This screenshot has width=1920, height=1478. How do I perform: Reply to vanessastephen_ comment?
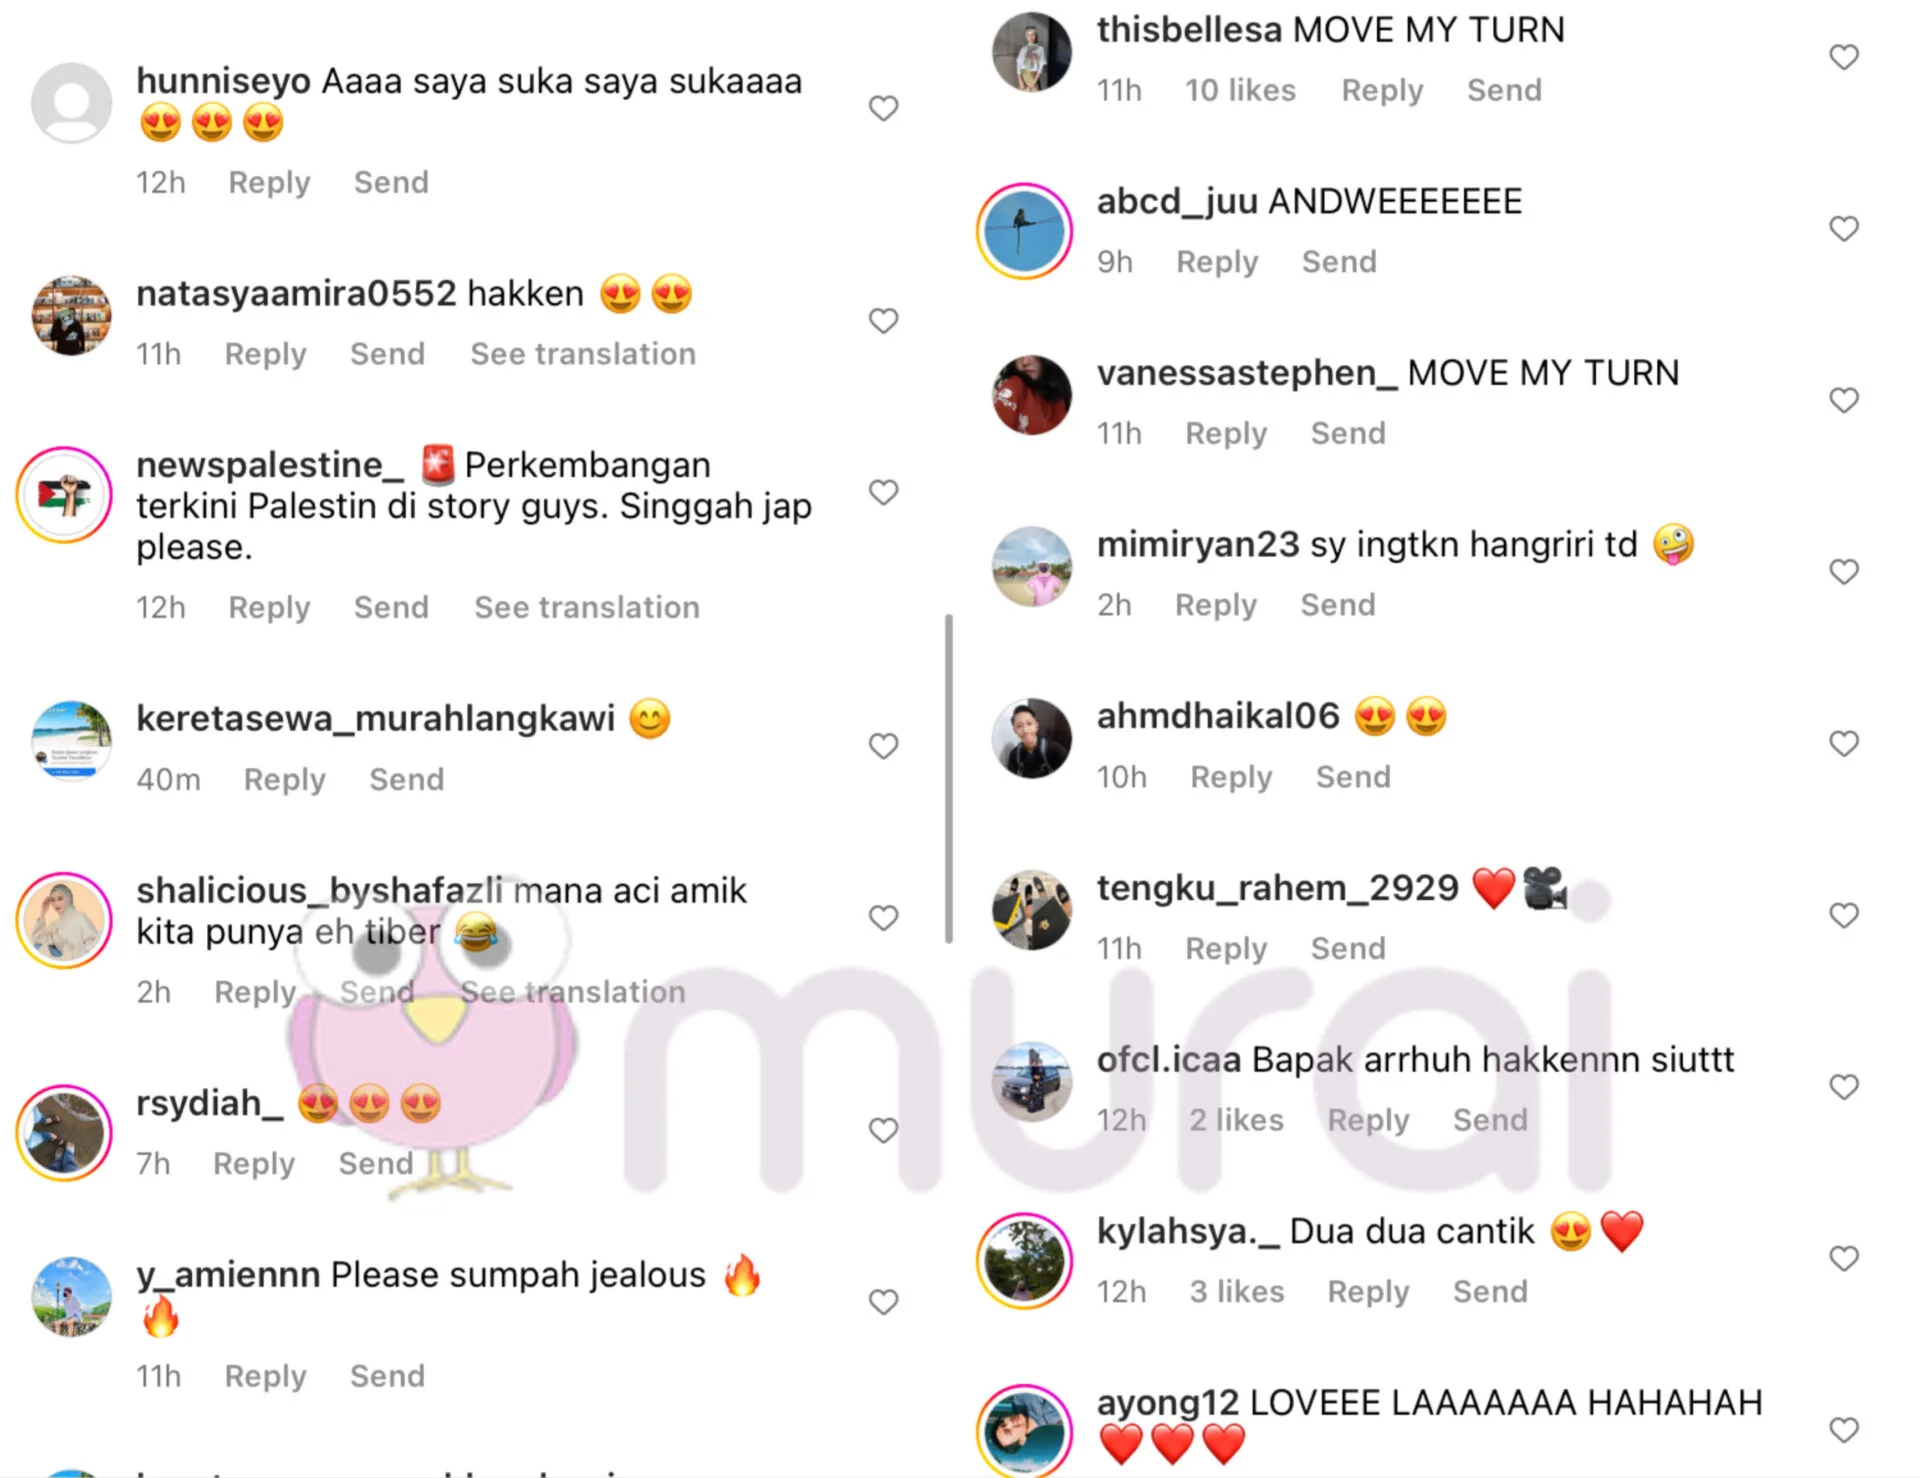pos(1226,434)
